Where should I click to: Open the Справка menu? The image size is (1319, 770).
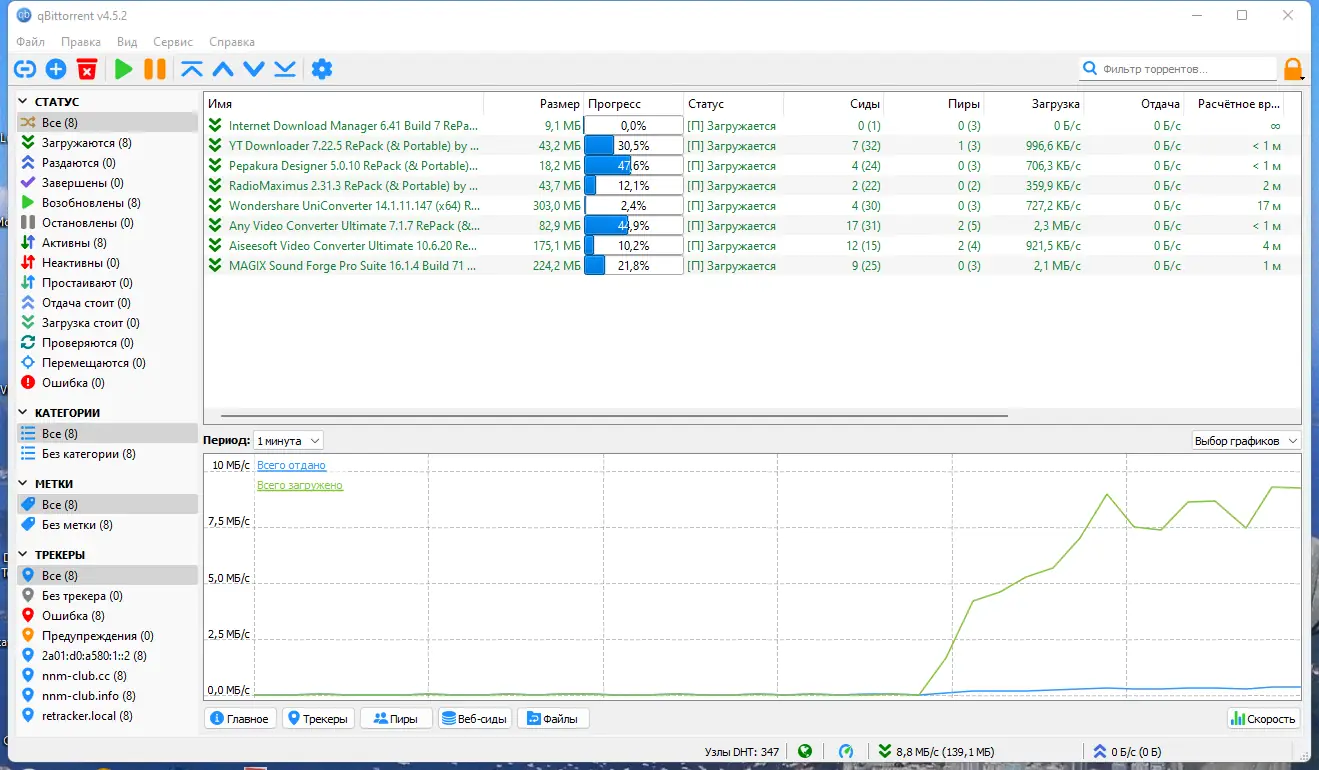[232, 42]
